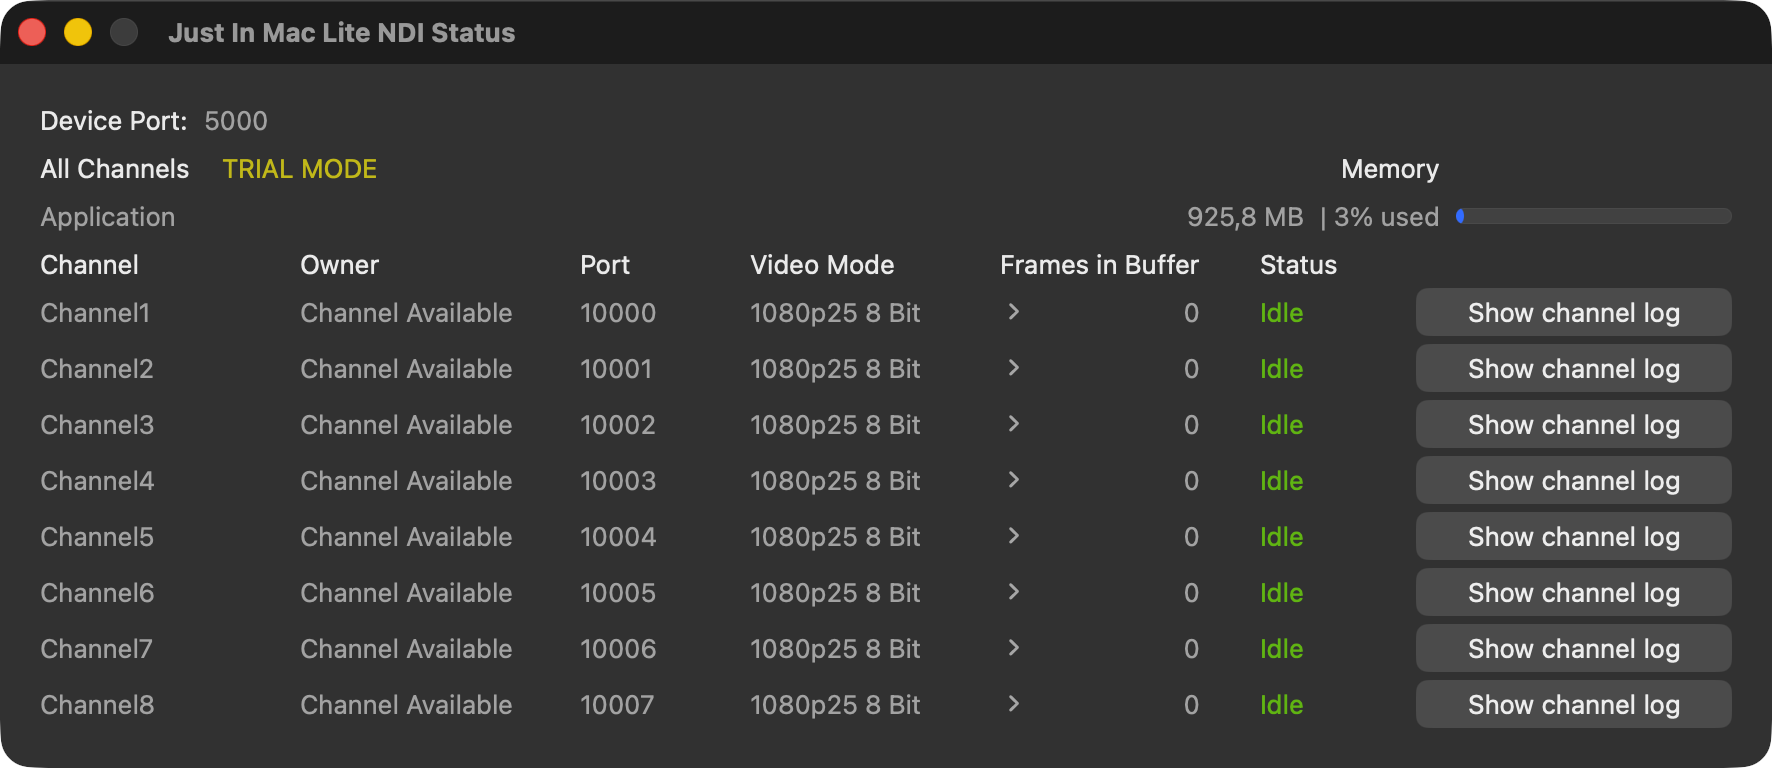Expand Channel8 video mode chevron
The image size is (1772, 768).
[x=1013, y=704]
